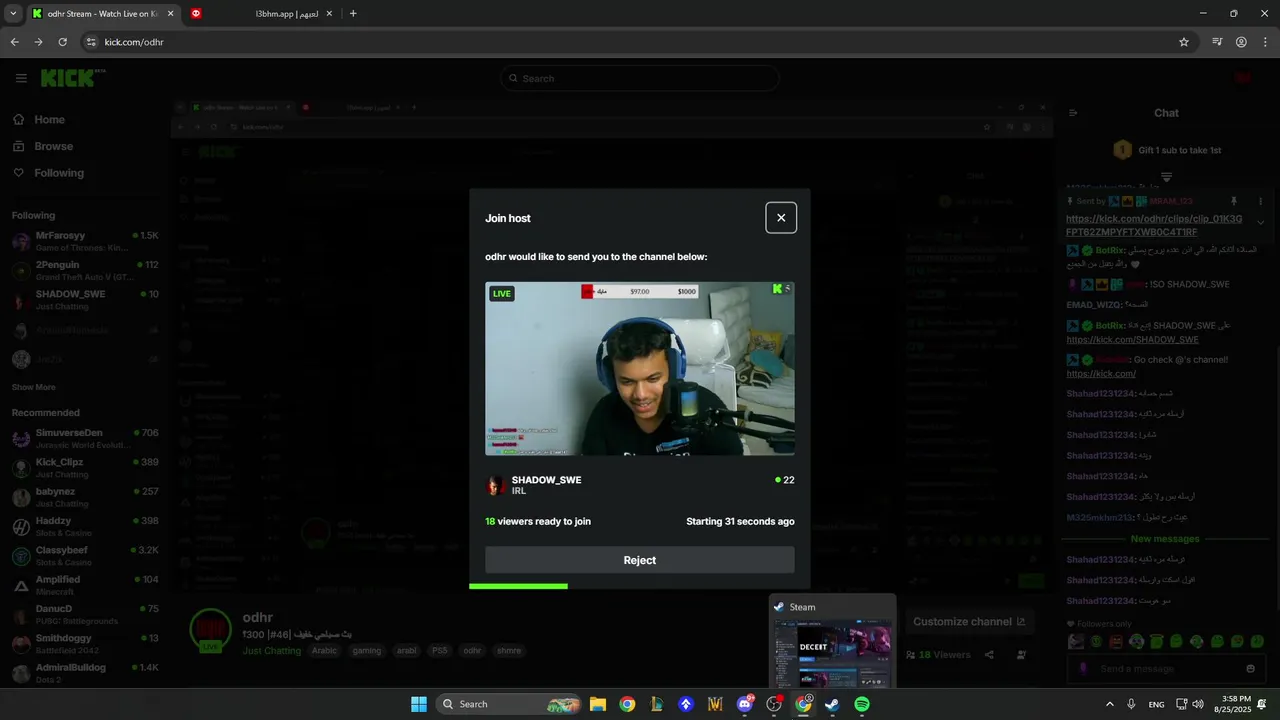Toggle the Kick sidebar hamburger menu

21,78
